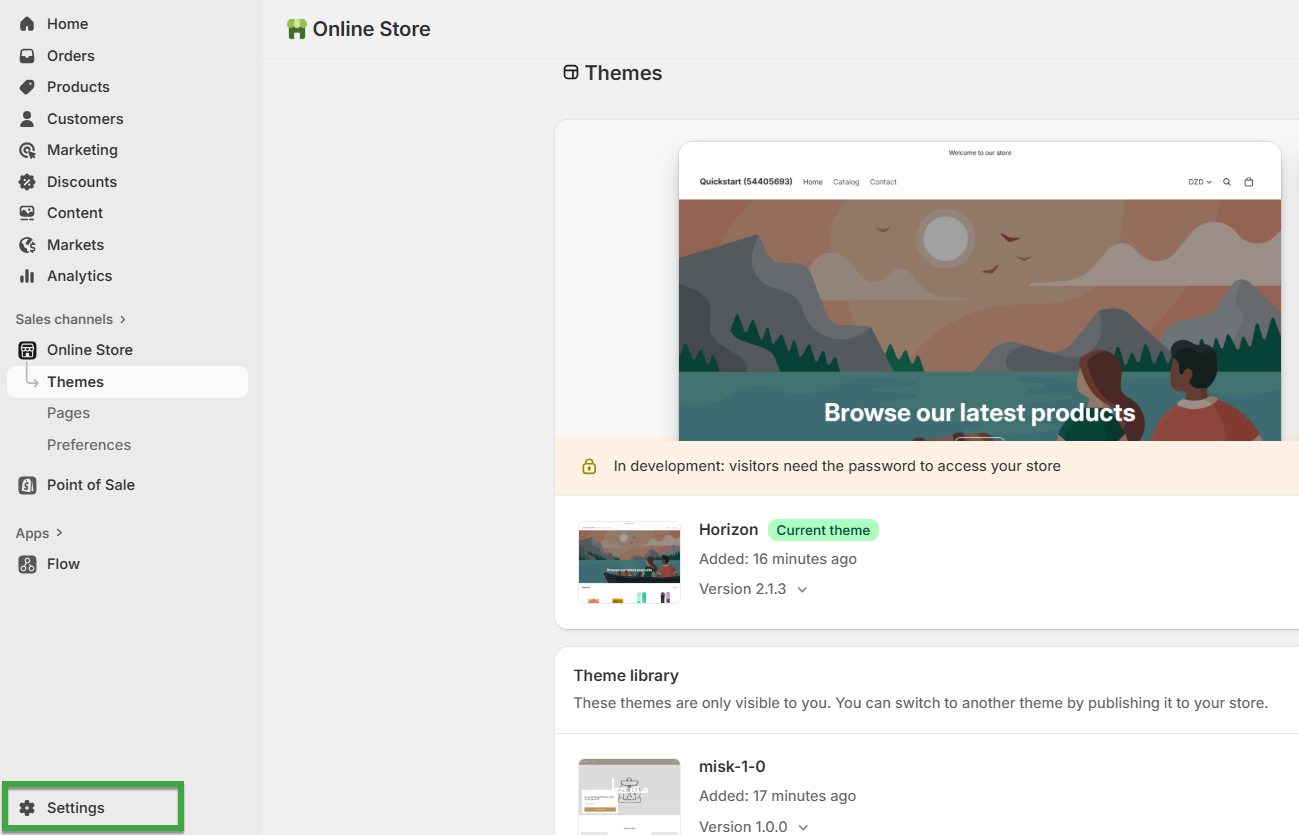Open Preferences under Online Store
The height and width of the screenshot is (835, 1299).
point(89,445)
